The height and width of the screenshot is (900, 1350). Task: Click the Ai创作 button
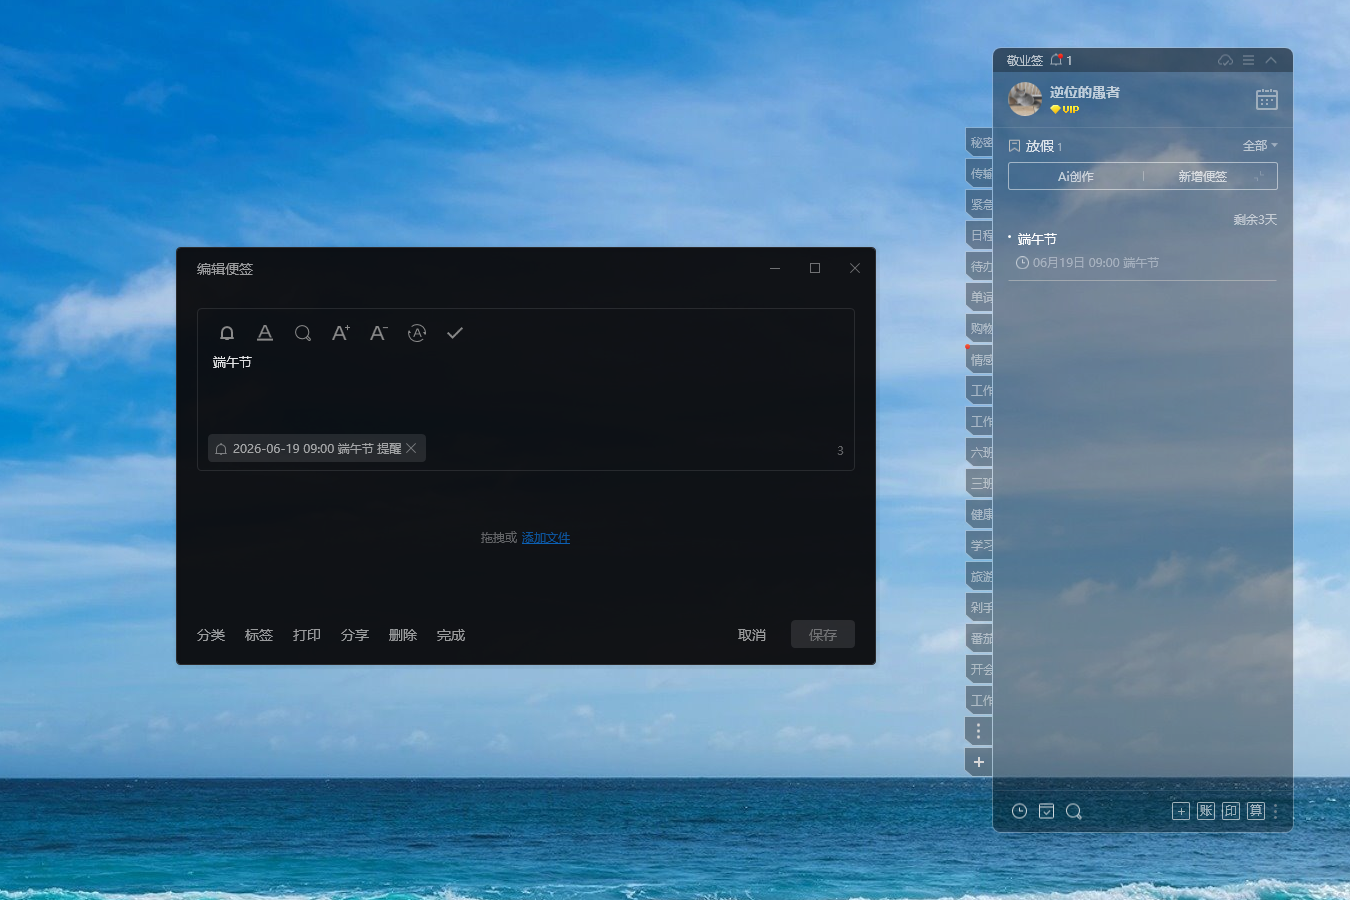[1076, 176]
